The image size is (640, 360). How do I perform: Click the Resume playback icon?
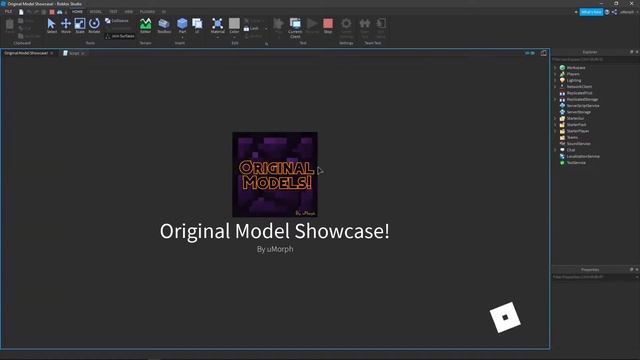coord(312,25)
